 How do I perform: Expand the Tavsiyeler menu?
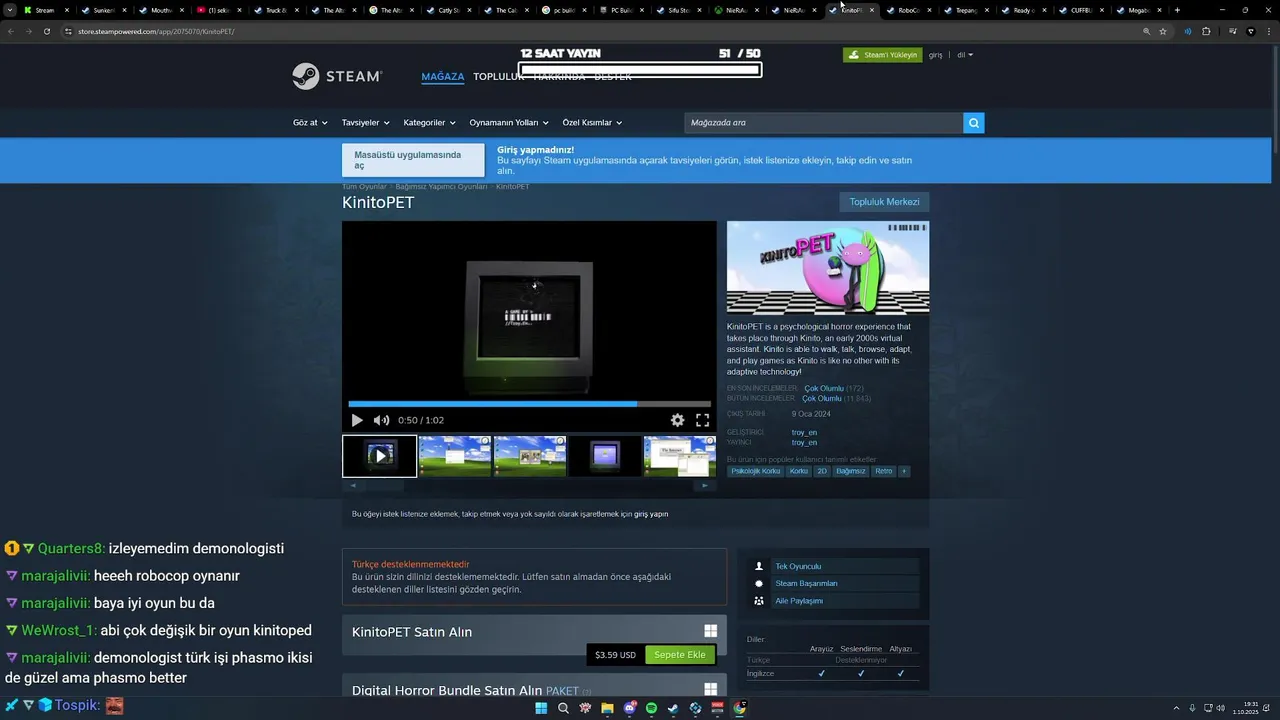click(x=366, y=122)
